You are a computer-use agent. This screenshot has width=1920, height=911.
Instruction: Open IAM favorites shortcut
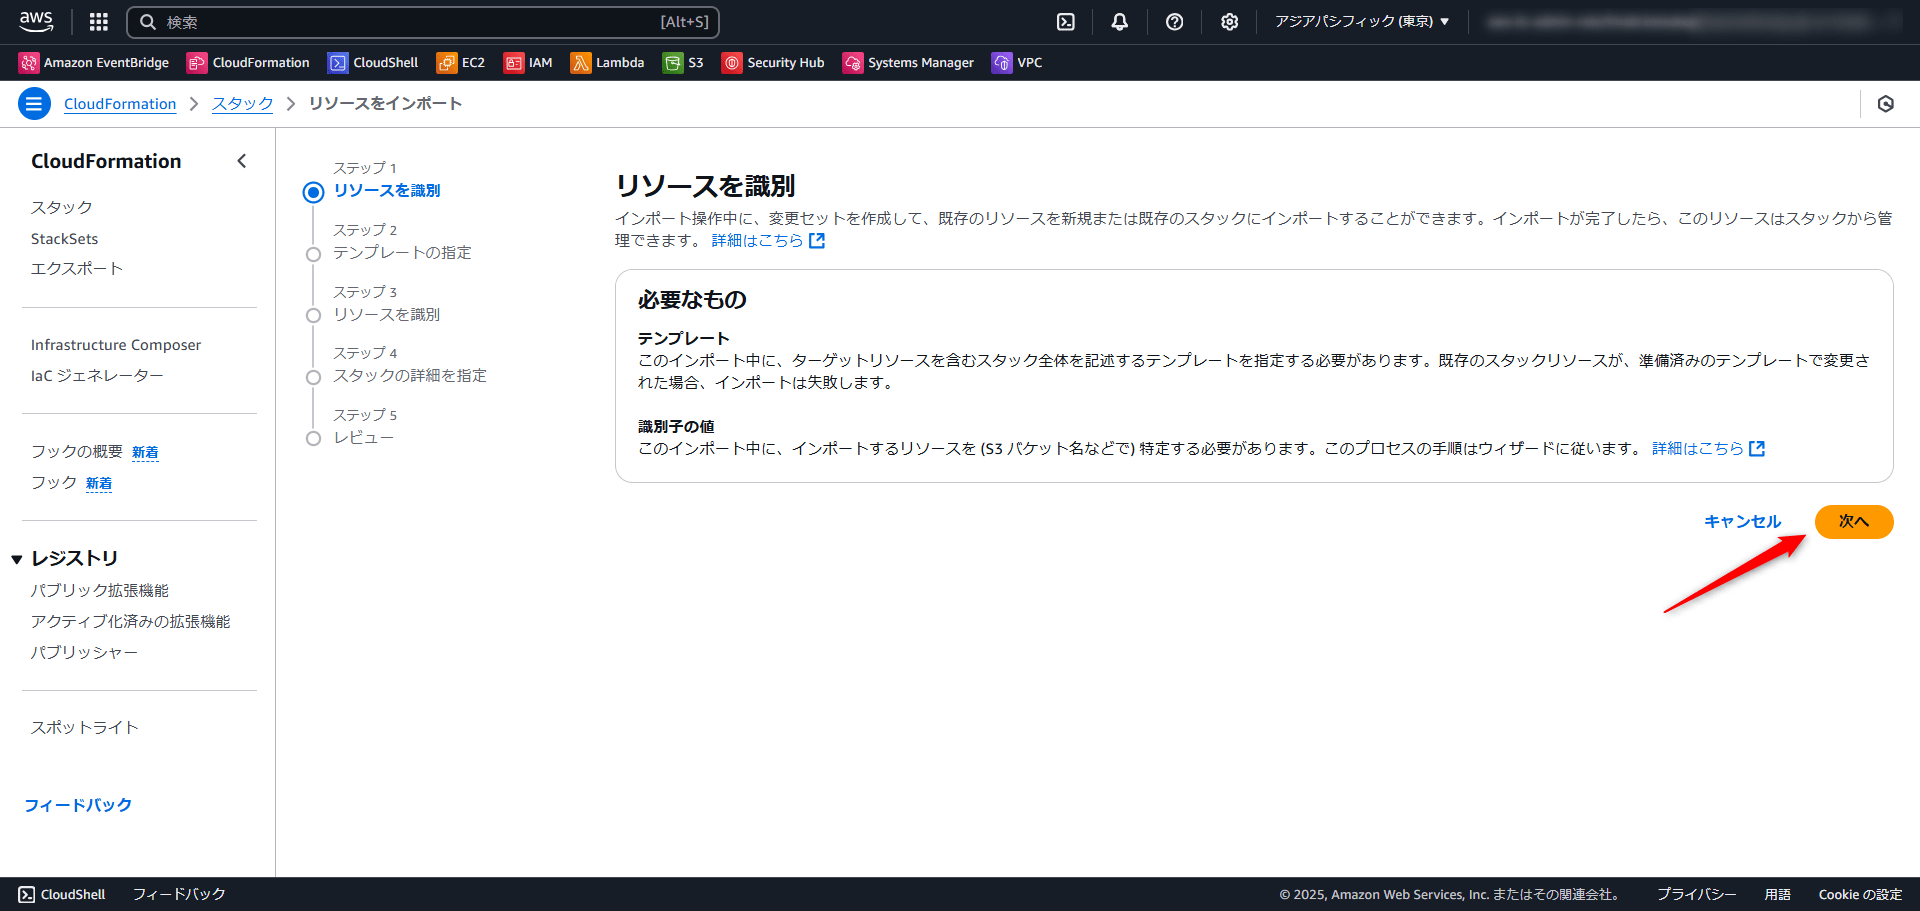pos(528,63)
